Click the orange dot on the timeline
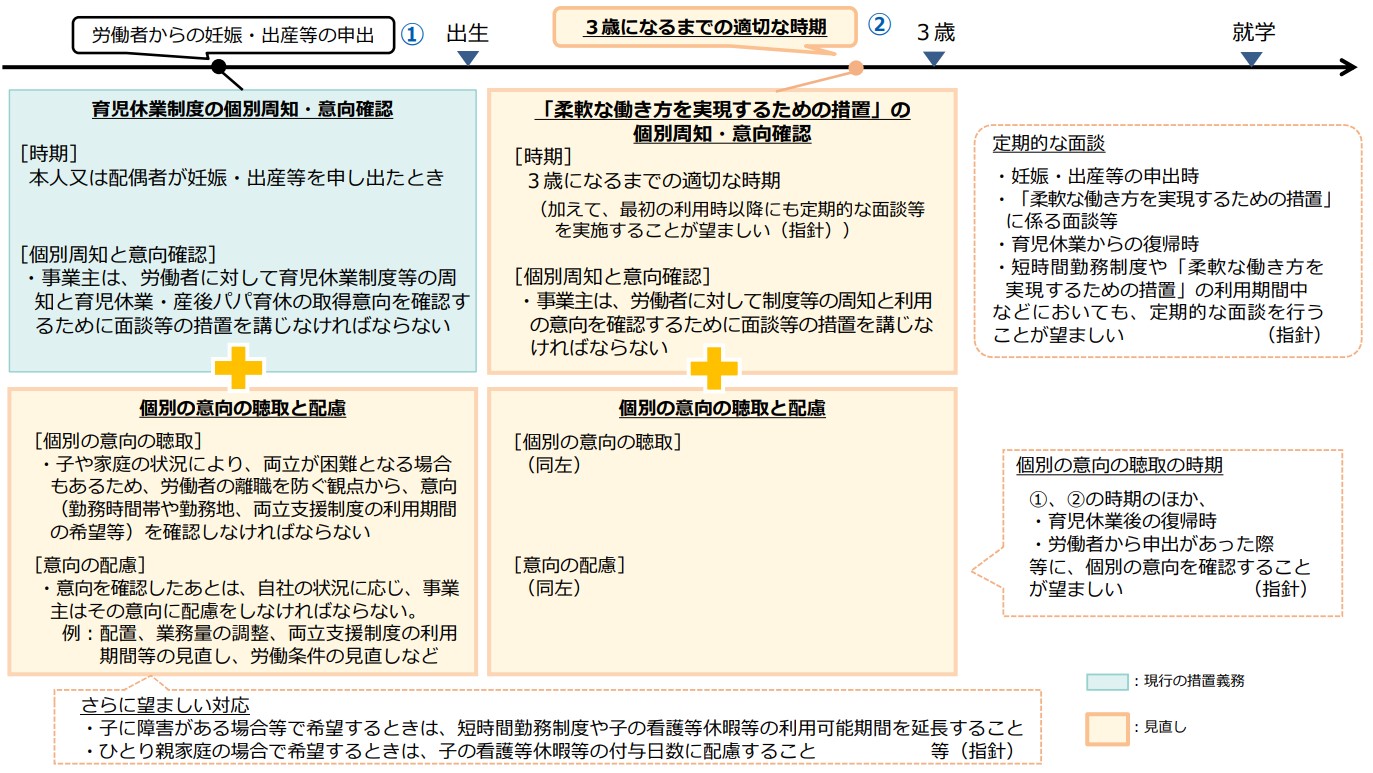The height and width of the screenshot is (773, 1373). coord(855,66)
